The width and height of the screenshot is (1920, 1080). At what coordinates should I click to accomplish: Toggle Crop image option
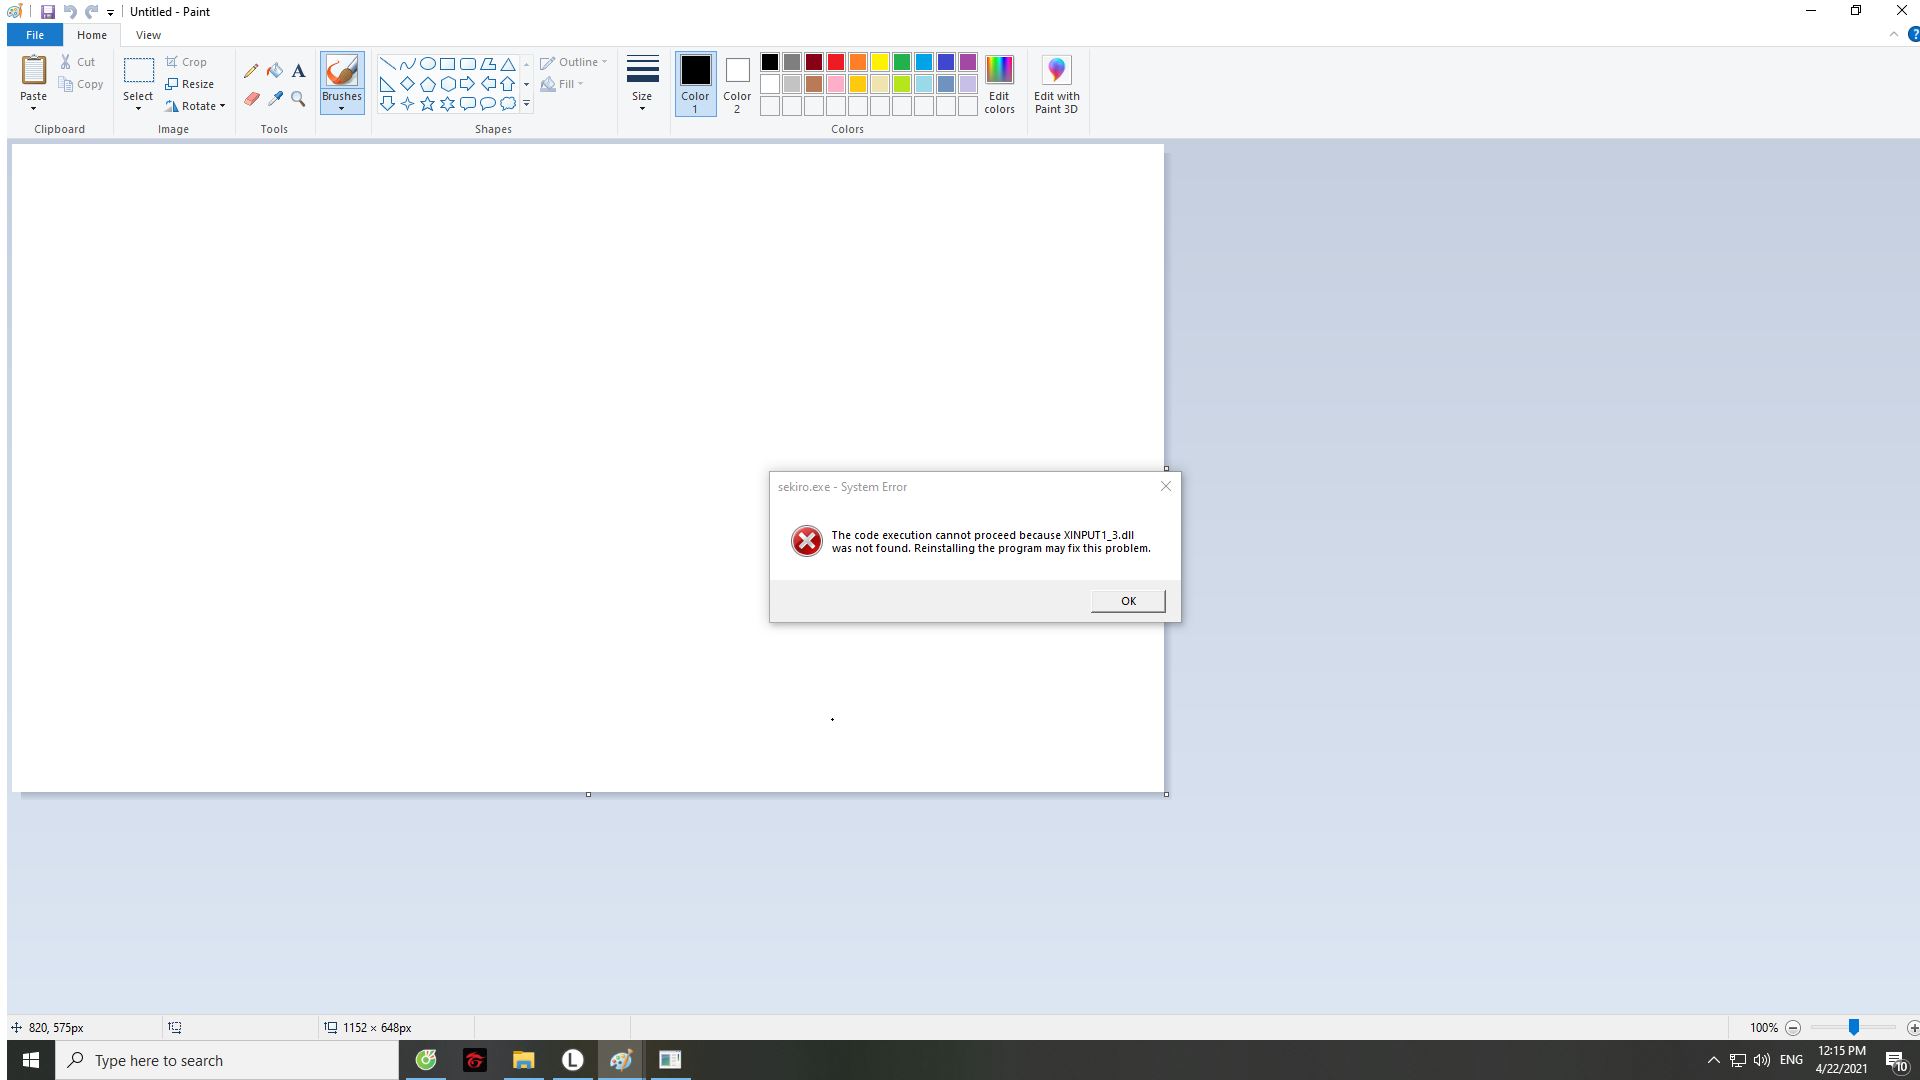[x=187, y=61]
